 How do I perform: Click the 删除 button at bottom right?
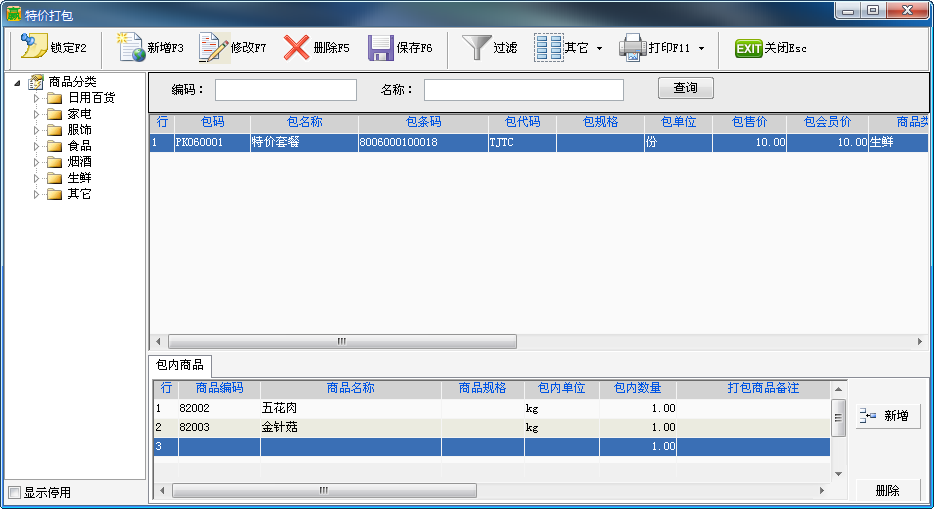[887, 490]
